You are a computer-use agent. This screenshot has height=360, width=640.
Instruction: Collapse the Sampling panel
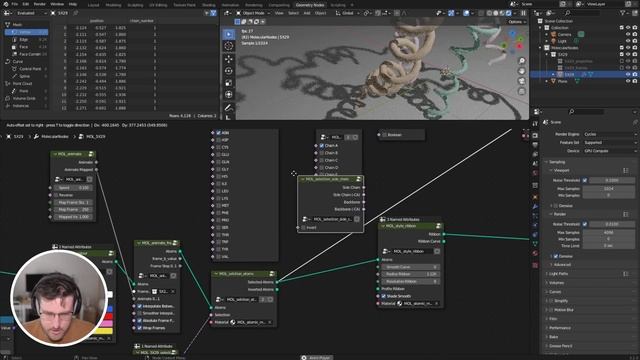pyautogui.click(x=555, y=162)
